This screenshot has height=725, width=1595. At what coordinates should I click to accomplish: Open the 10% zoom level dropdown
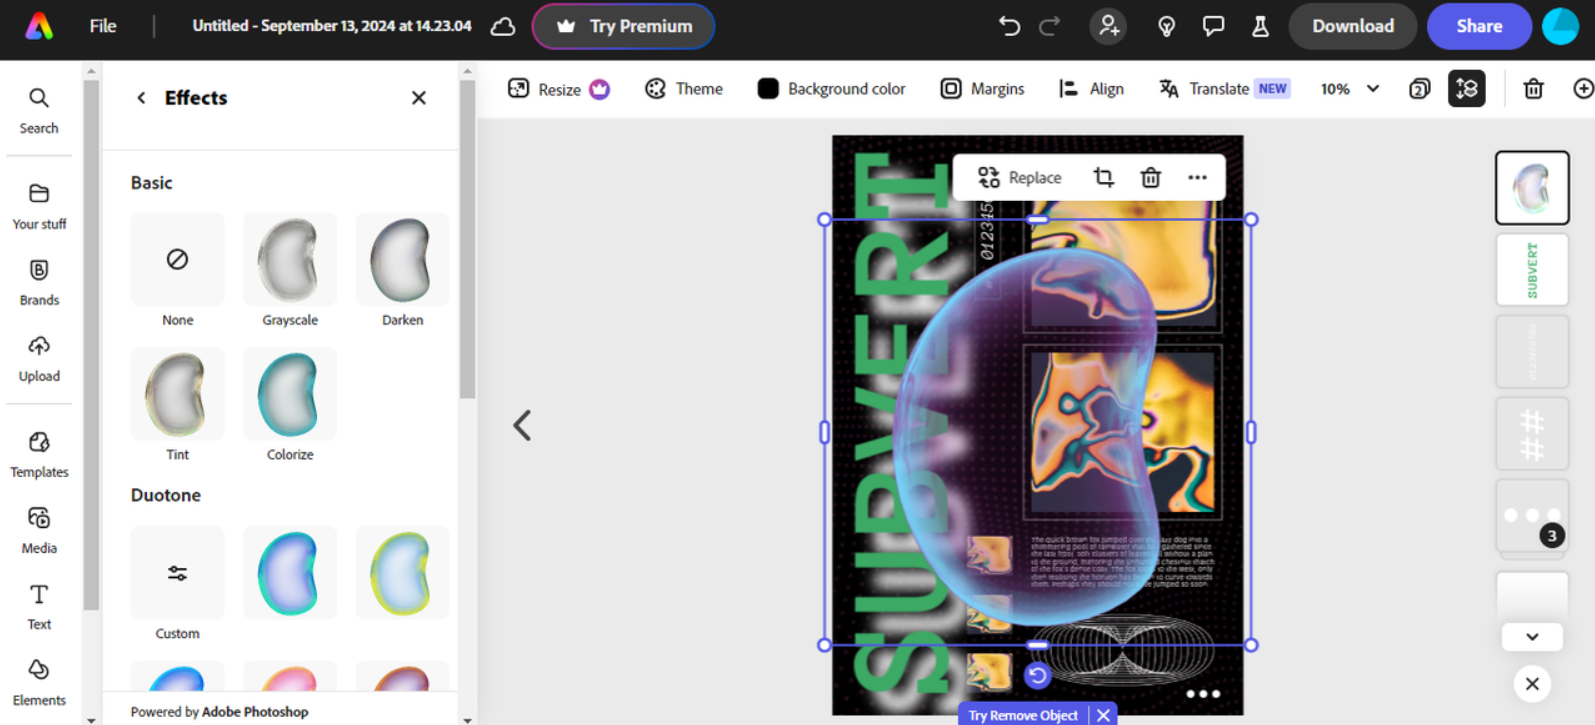1350,89
